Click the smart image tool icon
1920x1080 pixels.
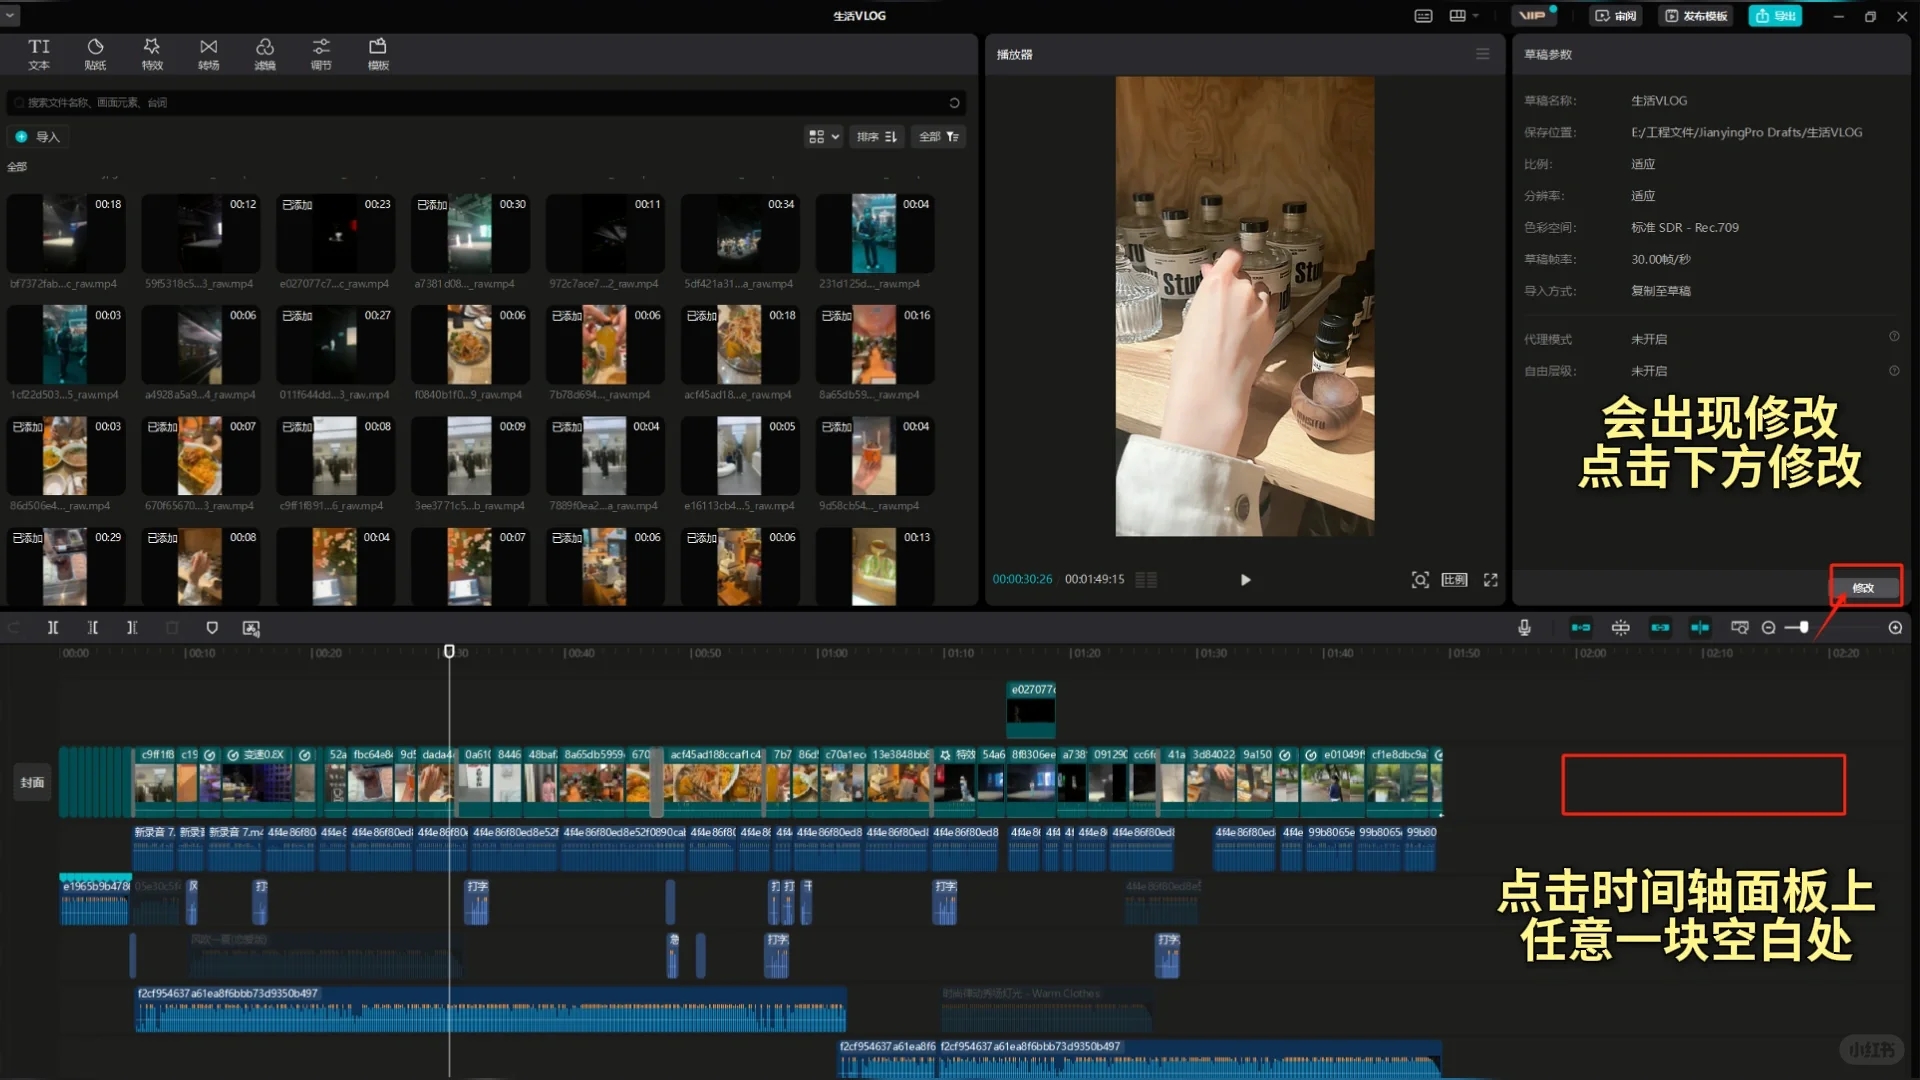coord(251,628)
